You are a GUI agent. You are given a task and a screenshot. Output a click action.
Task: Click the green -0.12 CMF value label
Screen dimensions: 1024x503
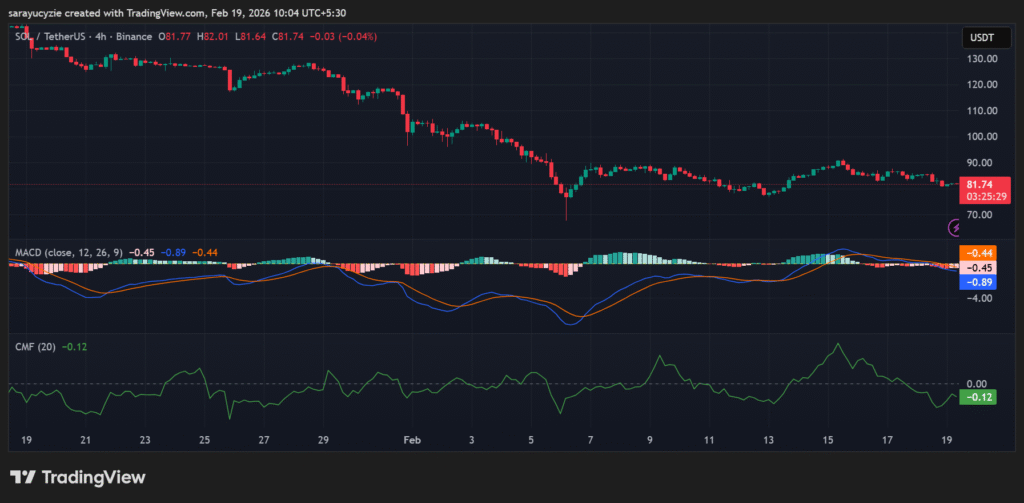point(977,397)
